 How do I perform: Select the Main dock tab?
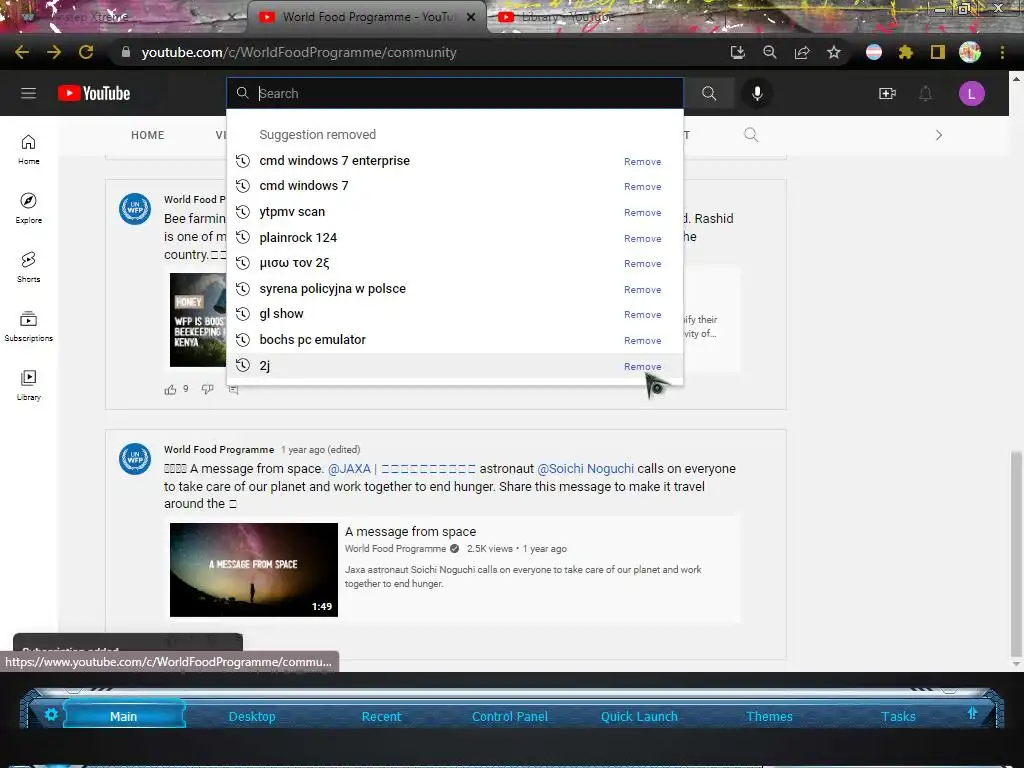(x=123, y=716)
